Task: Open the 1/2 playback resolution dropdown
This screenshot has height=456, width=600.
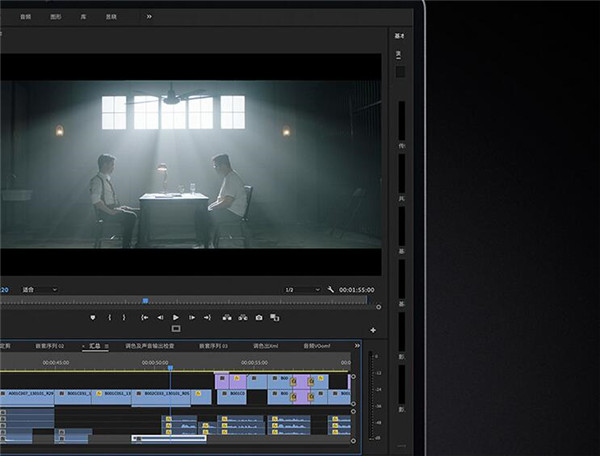Action: (302, 290)
